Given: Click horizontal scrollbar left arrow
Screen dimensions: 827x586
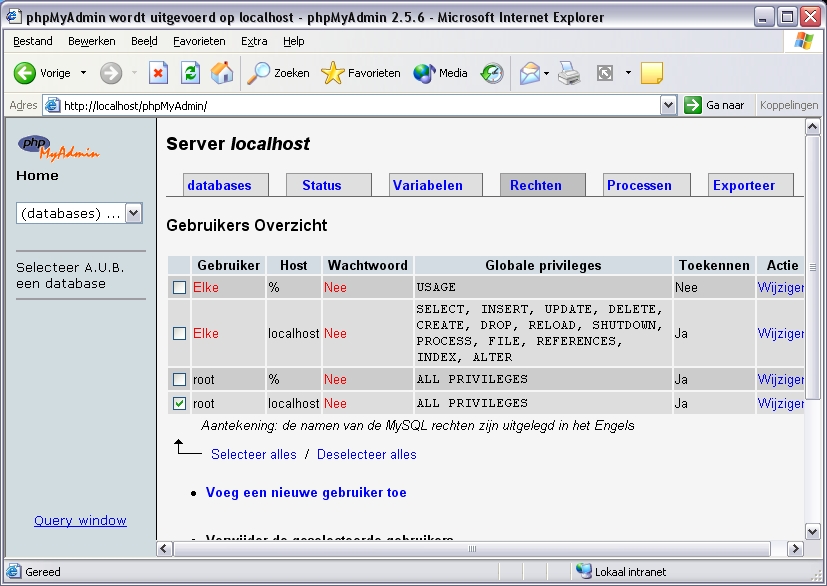Looking at the screenshot, I should [164, 549].
